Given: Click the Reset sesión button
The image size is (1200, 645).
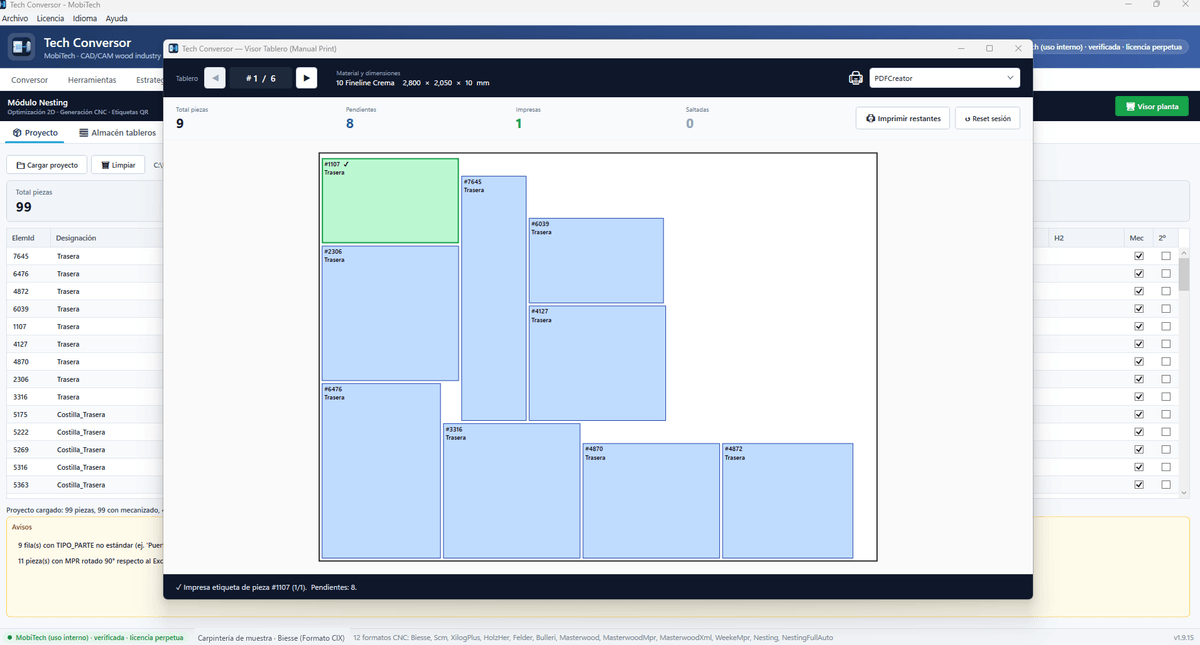Looking at the screenshot, I should [988, 118].
